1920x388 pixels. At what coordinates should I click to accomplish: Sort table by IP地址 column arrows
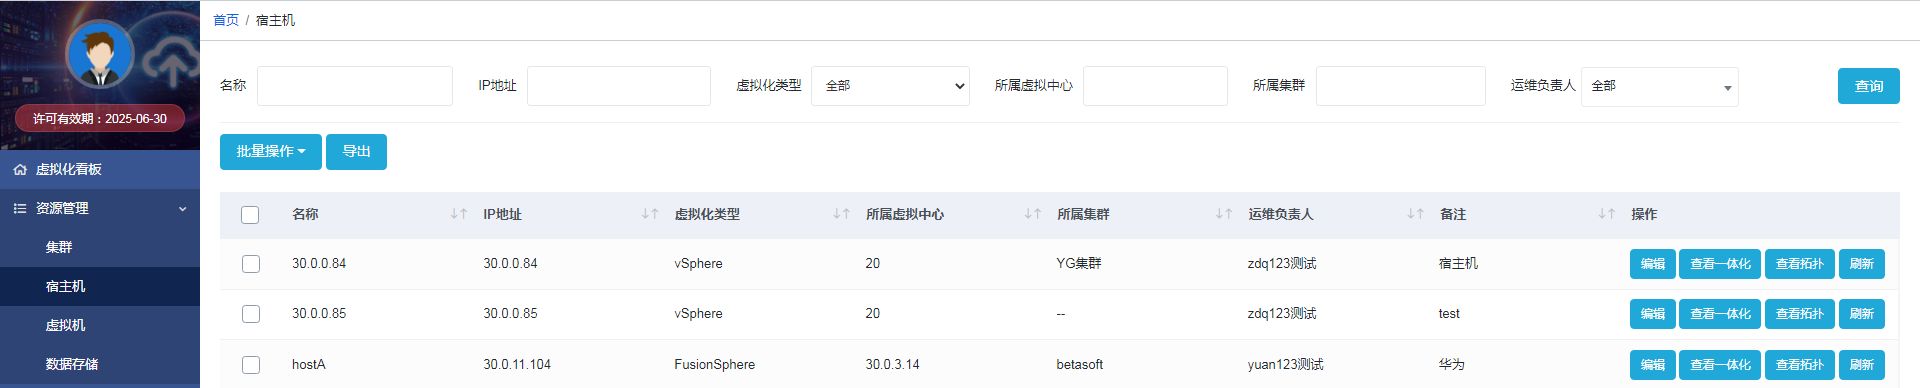click(x=650, y=214)
